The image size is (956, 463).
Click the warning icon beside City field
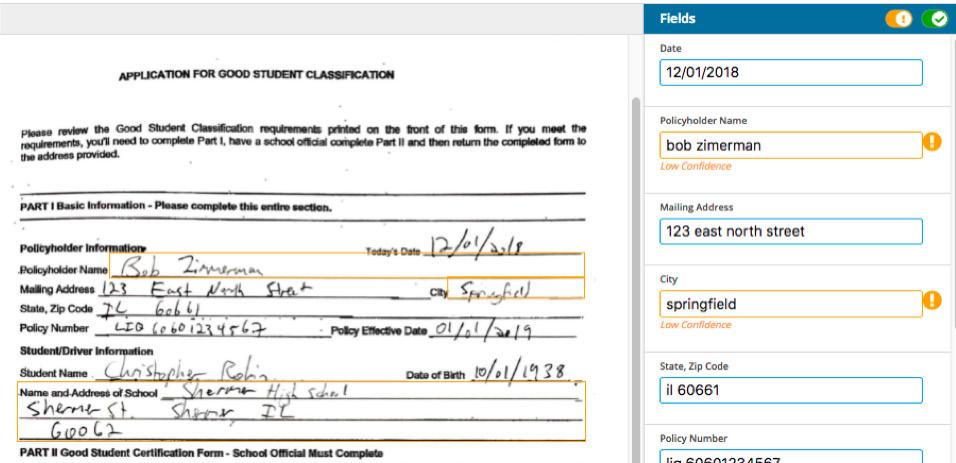[932, 300]
